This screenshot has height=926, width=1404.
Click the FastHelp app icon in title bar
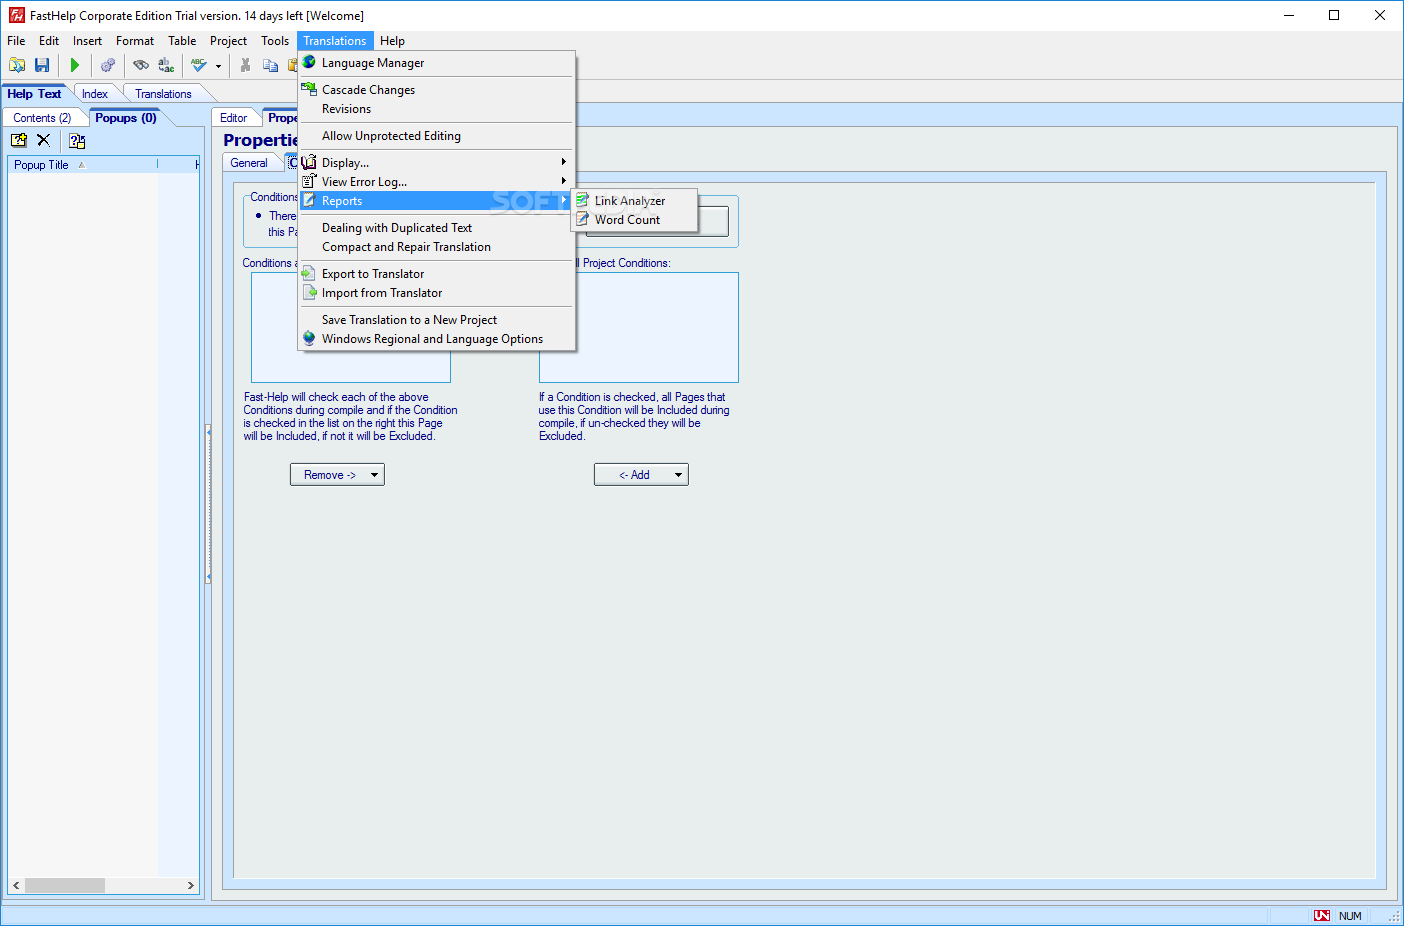pos(16,15)
